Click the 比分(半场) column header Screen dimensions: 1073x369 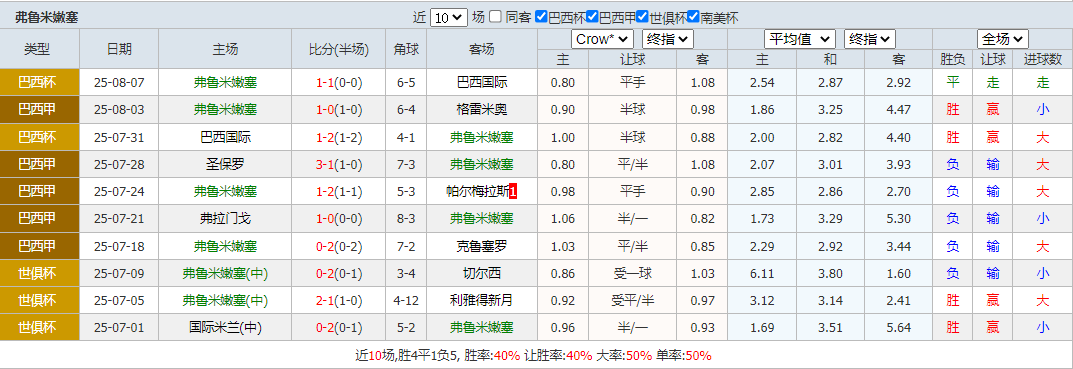339,49
